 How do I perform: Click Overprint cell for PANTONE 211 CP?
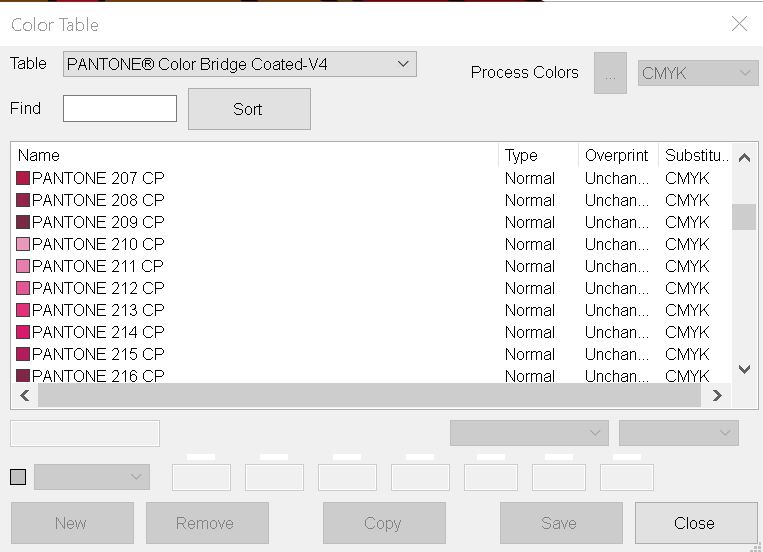pos(617,266)
